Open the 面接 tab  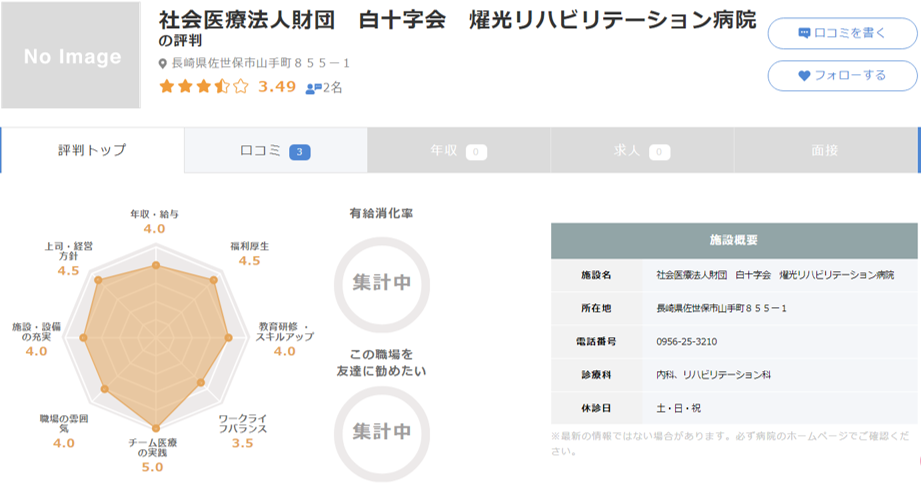click(826, 150)
